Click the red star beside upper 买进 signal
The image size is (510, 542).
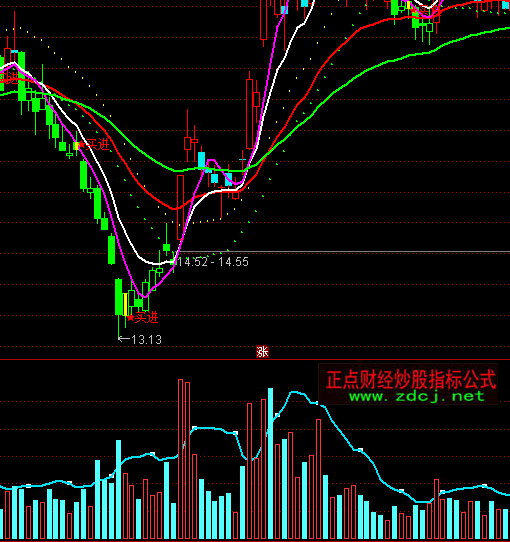click(82, 144)
